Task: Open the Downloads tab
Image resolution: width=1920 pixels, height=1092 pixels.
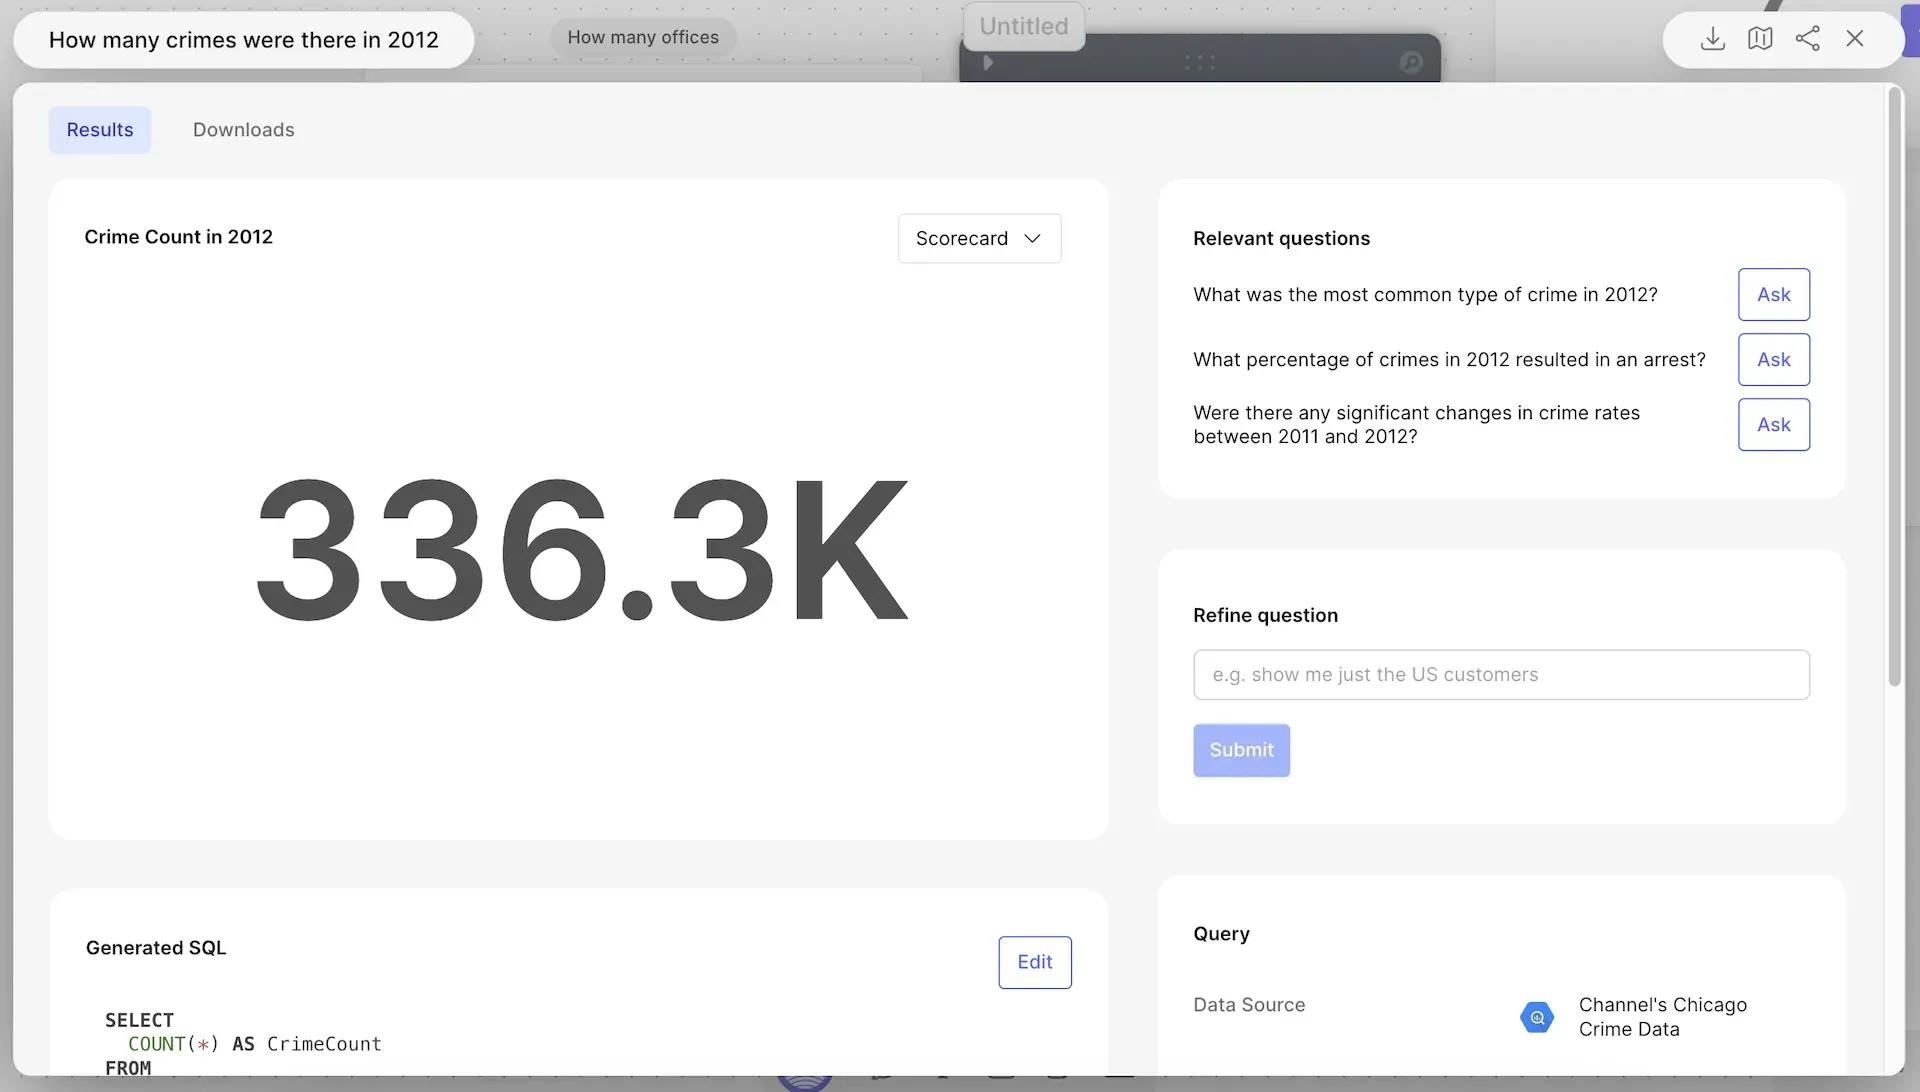Action: 243,130
